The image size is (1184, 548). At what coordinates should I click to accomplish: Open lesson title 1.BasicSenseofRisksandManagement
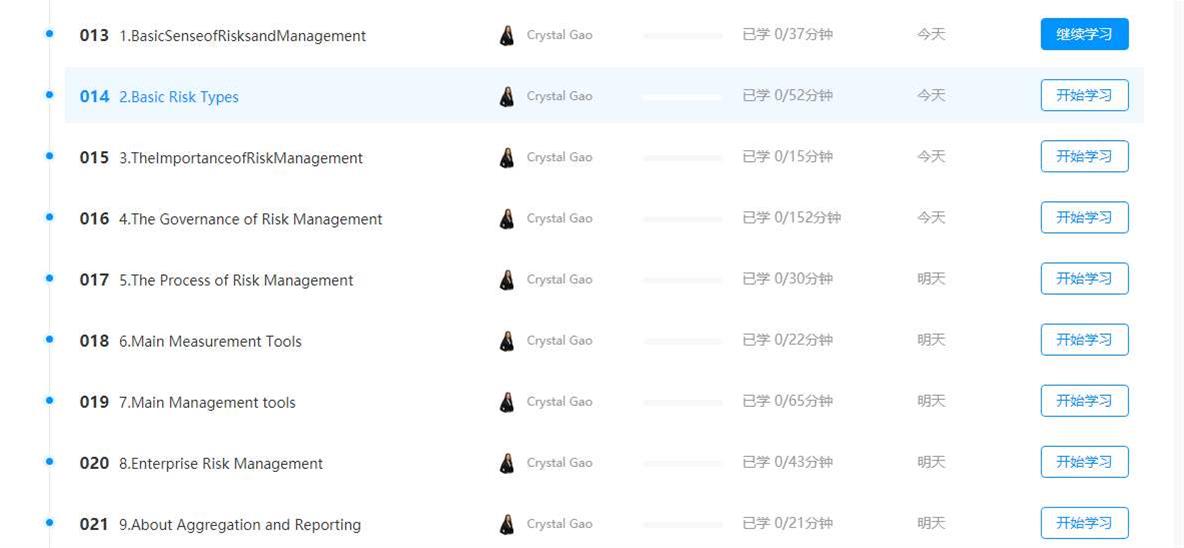tap(242, 35)
